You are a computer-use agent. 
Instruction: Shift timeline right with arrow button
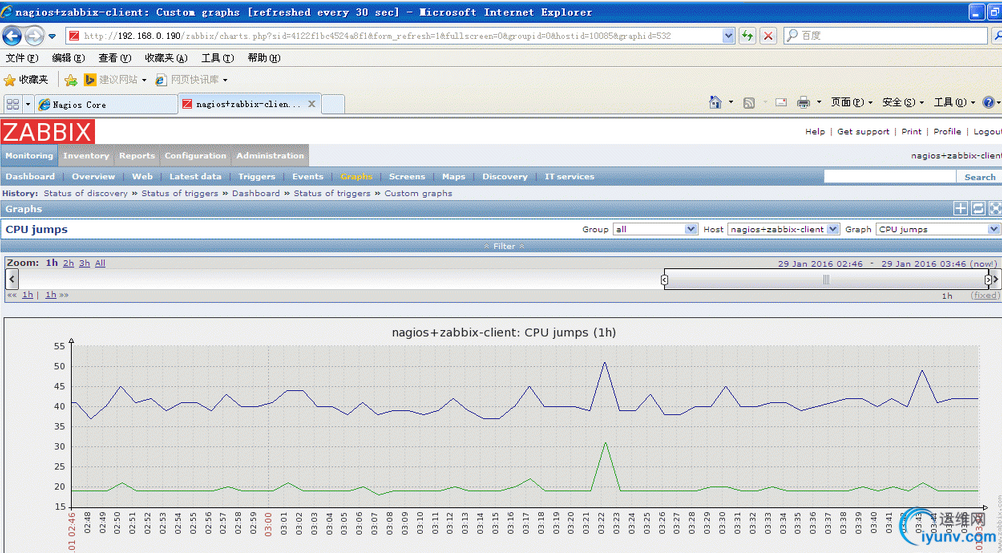click(996, 279)
